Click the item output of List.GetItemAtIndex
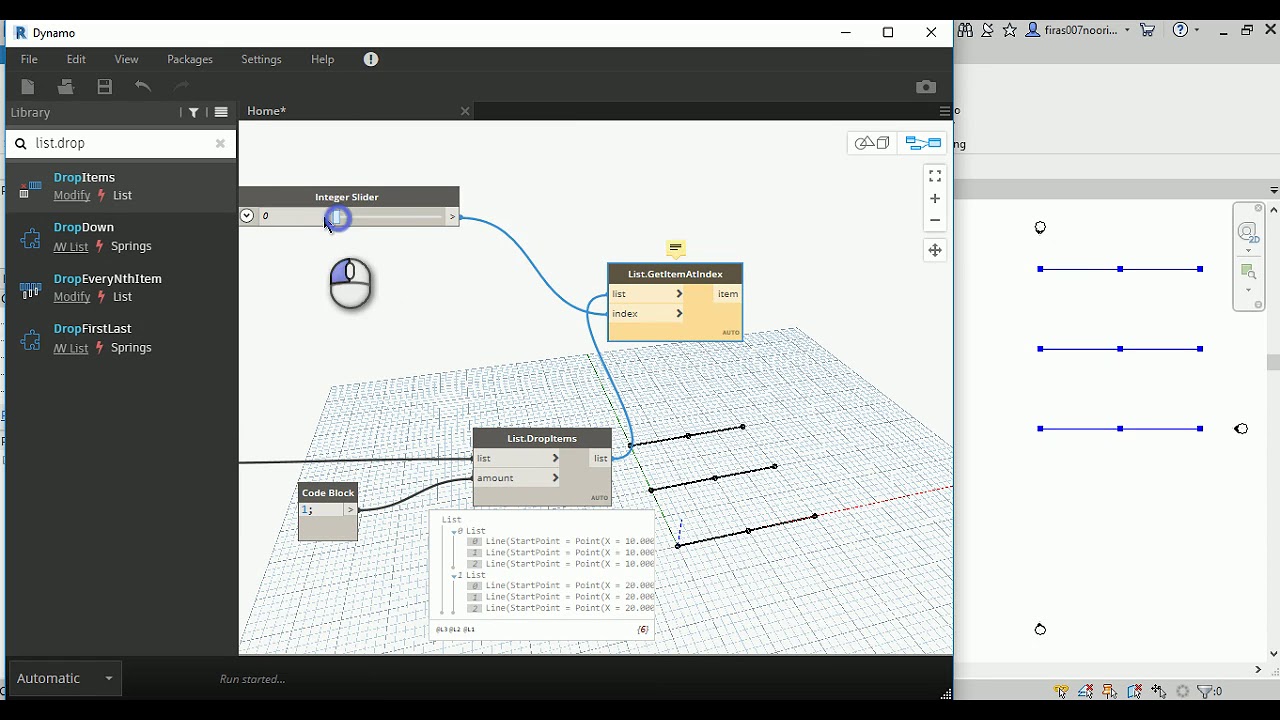 tap(727, 294)
